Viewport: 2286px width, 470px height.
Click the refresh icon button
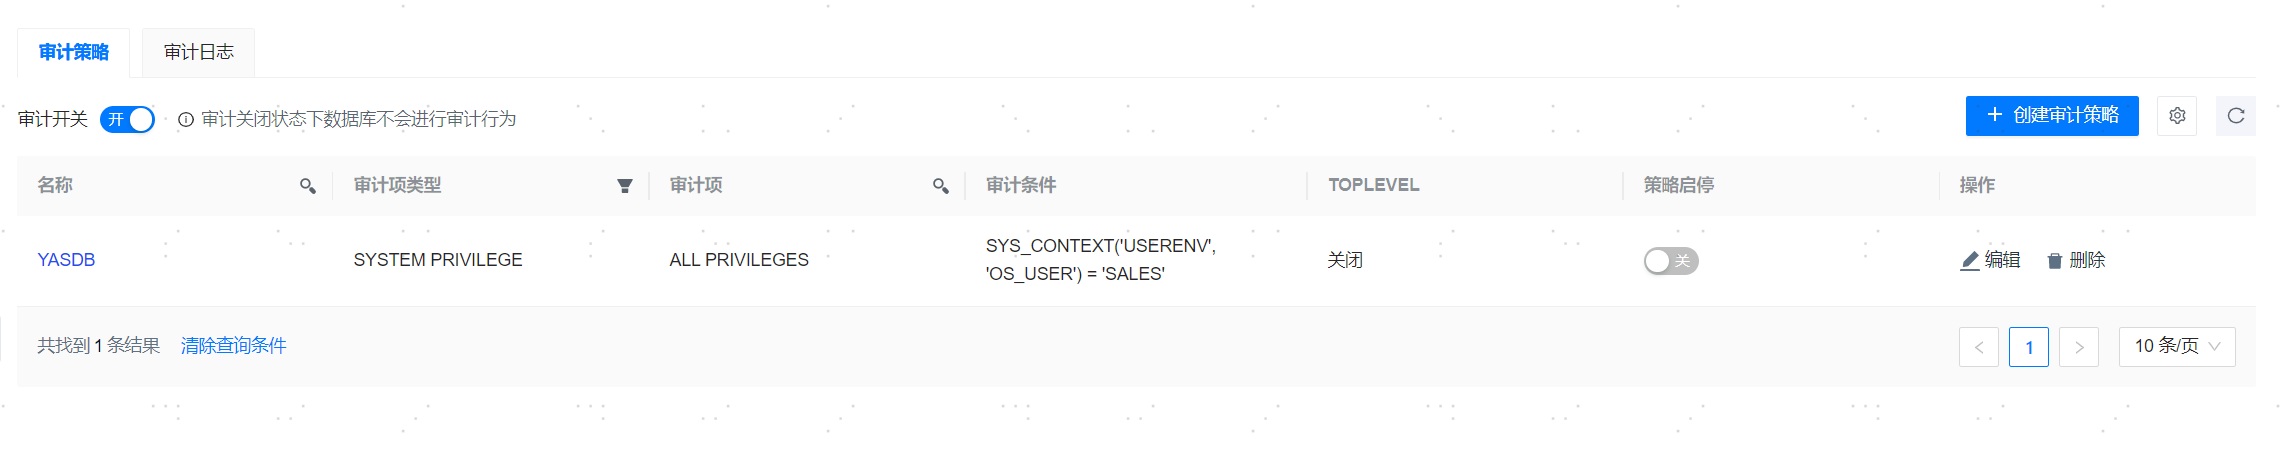point(2236,116)
